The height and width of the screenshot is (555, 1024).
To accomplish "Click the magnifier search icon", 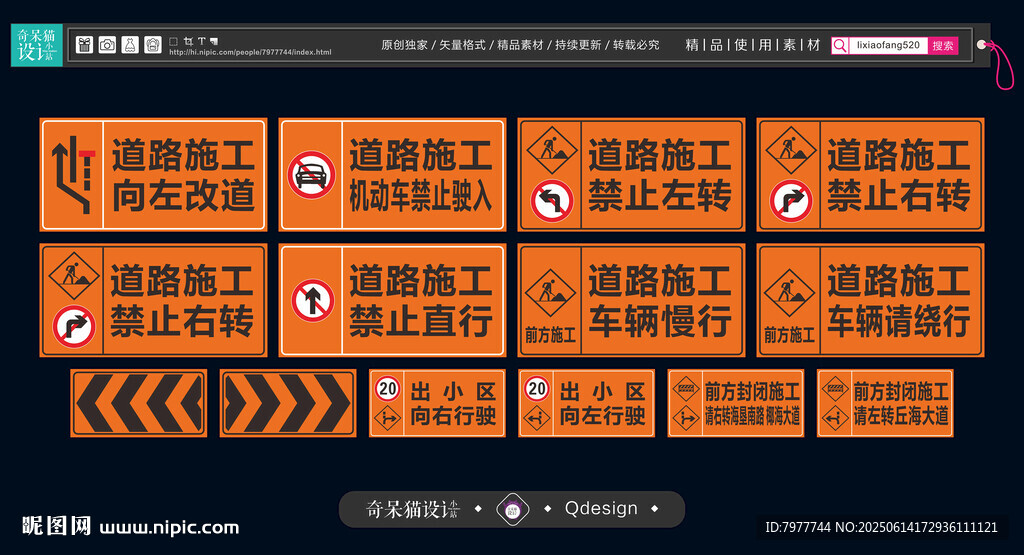I will (x=840, y=45).
